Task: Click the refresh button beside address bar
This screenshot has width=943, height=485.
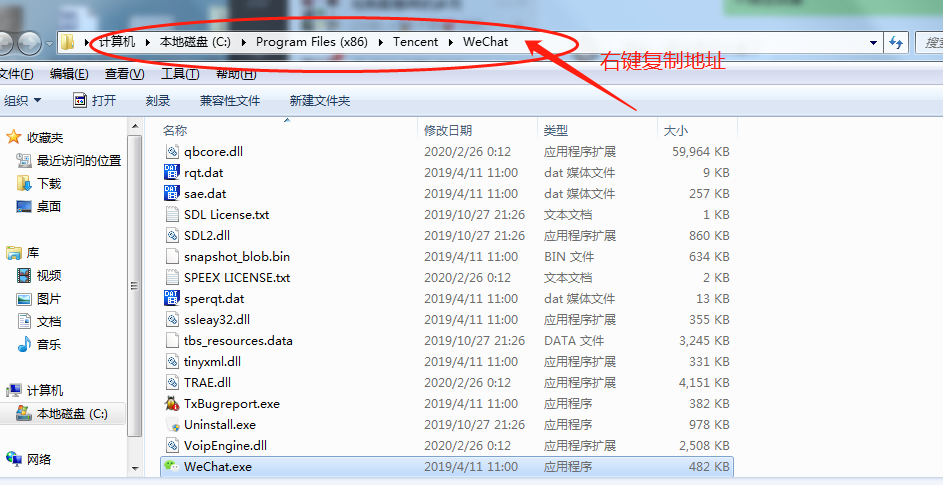Action: [x=896, y=42]
